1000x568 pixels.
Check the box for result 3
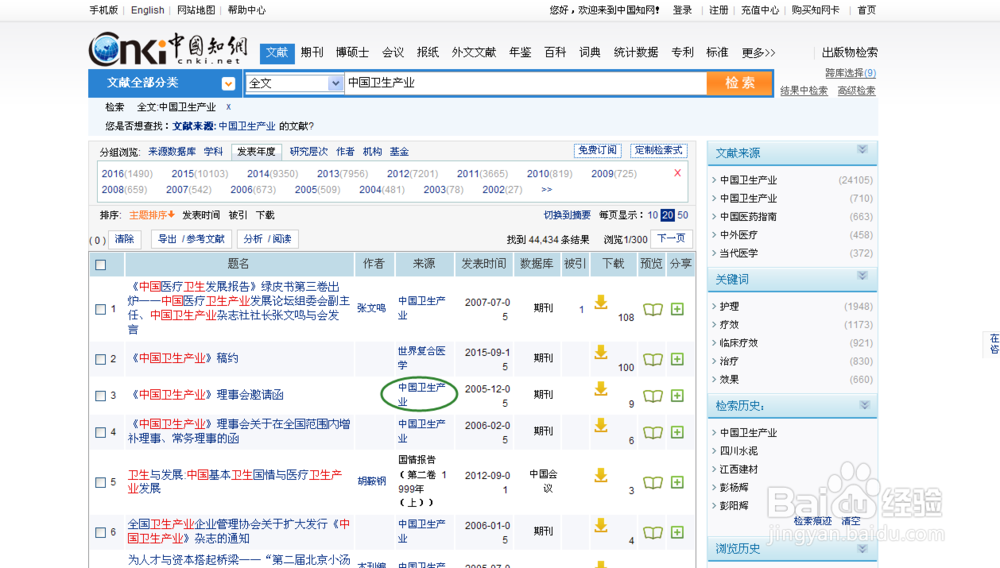(x=100, y=396)
